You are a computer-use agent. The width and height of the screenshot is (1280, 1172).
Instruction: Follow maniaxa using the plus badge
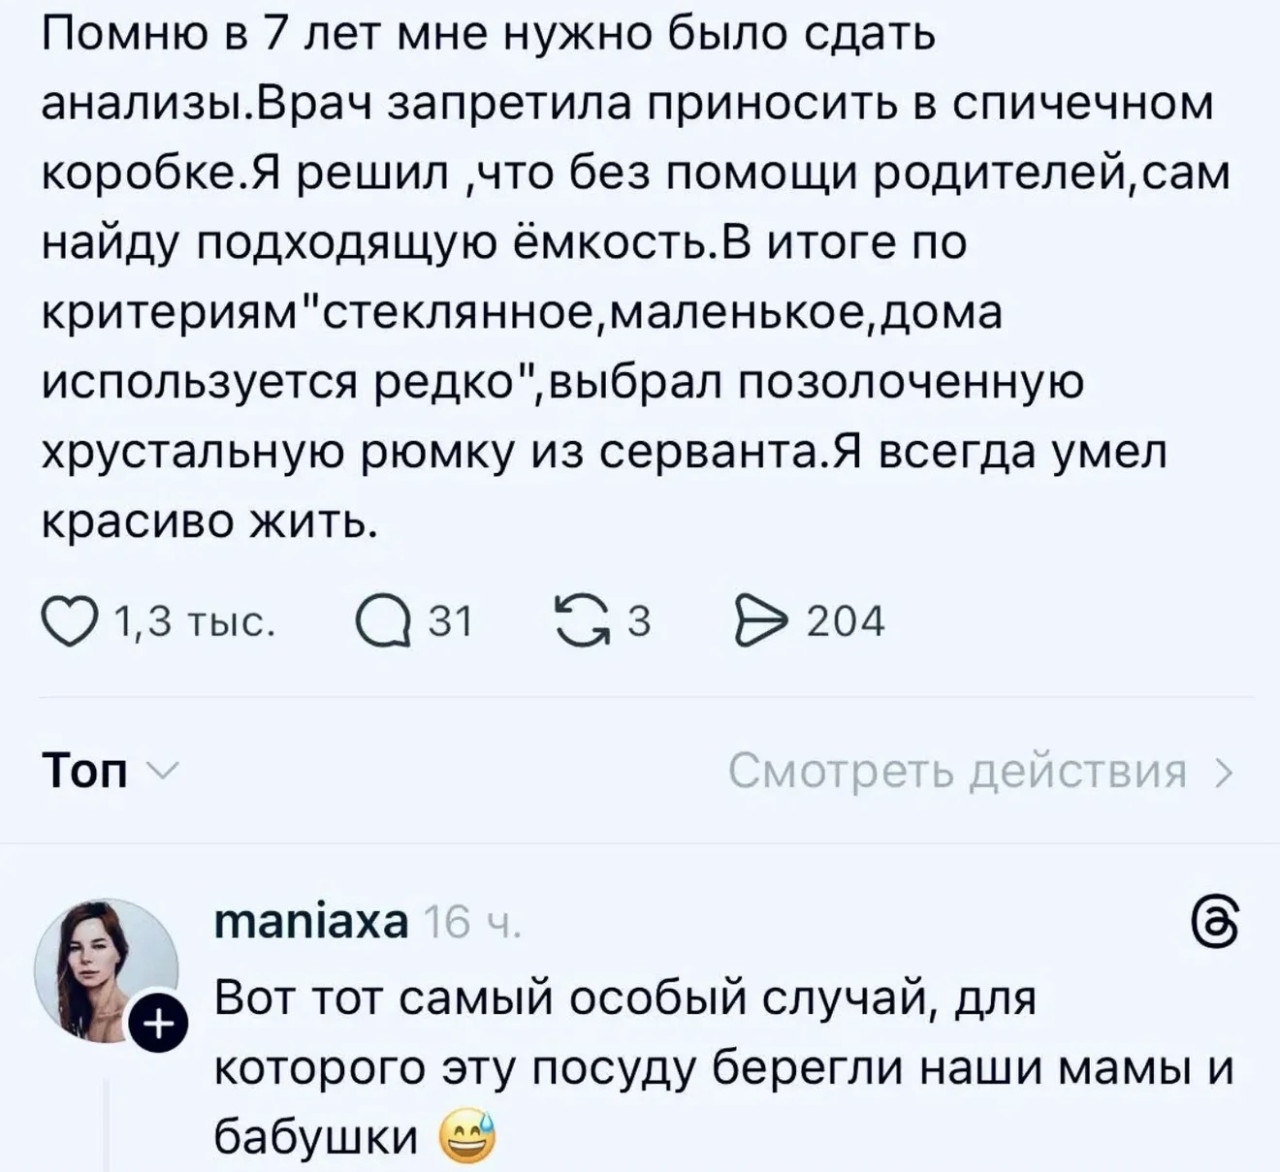click(x=161, y=1026)
